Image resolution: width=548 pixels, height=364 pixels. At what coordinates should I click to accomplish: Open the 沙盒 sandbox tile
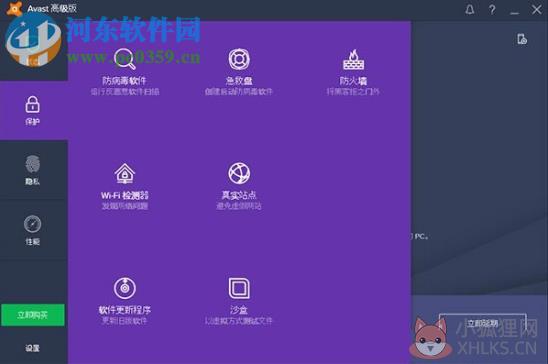click(x=239, y=301)
